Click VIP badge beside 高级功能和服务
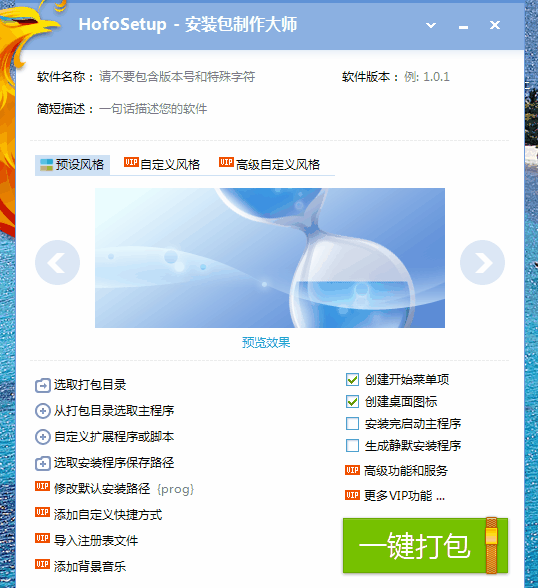538x588 pixels. pos(352,470)
